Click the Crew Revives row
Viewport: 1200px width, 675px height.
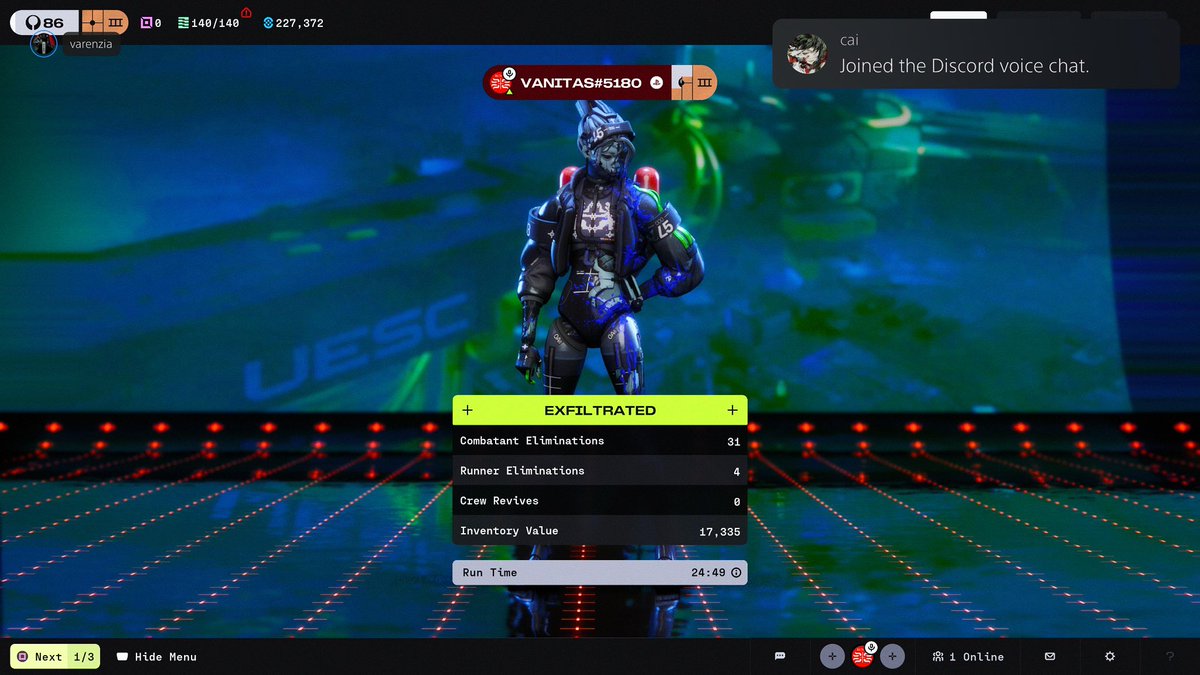click(x=600, y=501)
